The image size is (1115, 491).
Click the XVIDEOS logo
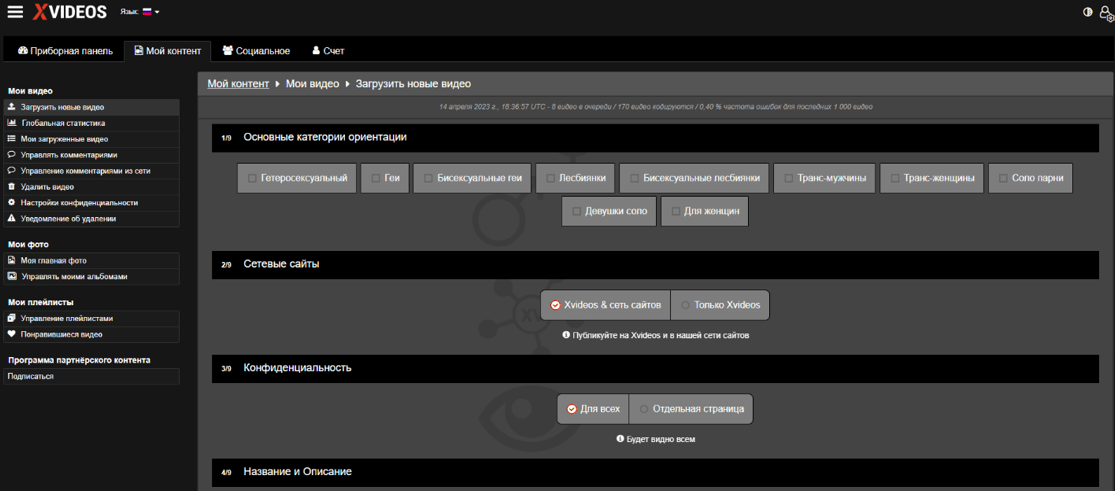pyautogui.click(x=70, y=11)
